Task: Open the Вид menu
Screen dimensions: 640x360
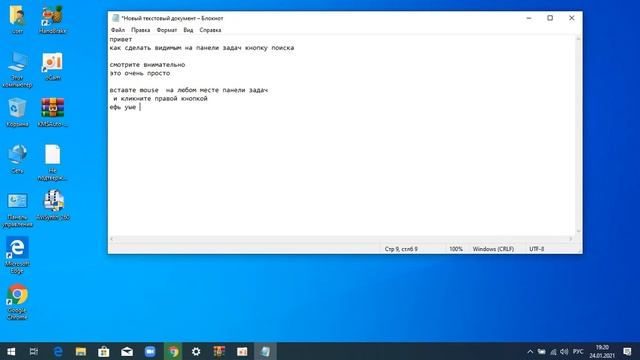Action: coord(188,30)
